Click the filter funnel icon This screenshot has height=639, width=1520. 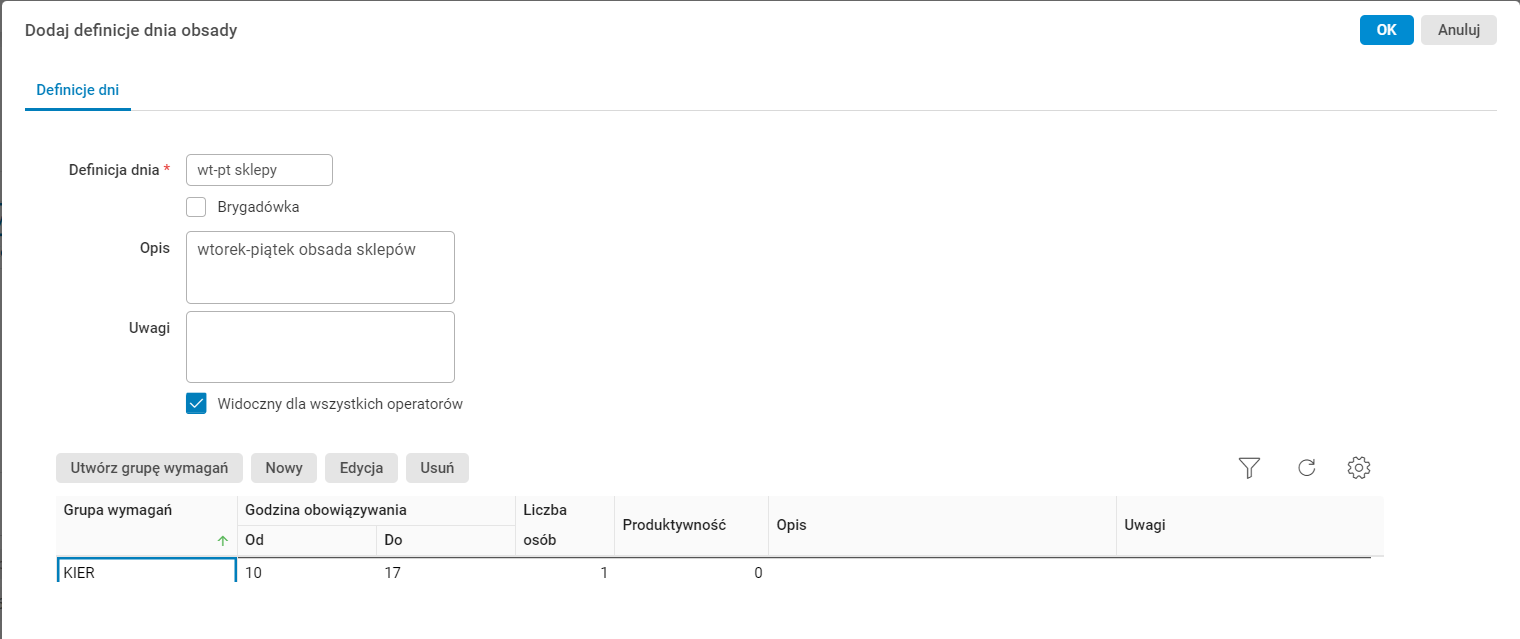pyautogui.click(x=1249, y=467)
